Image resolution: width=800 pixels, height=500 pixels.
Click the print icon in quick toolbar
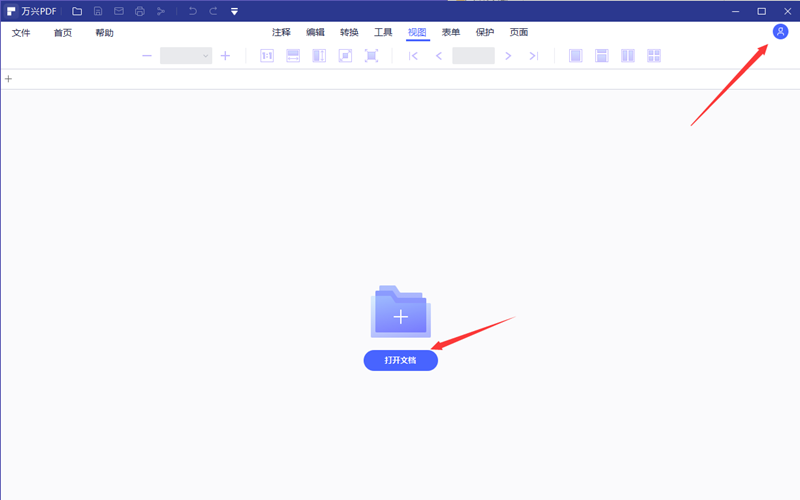139,11
